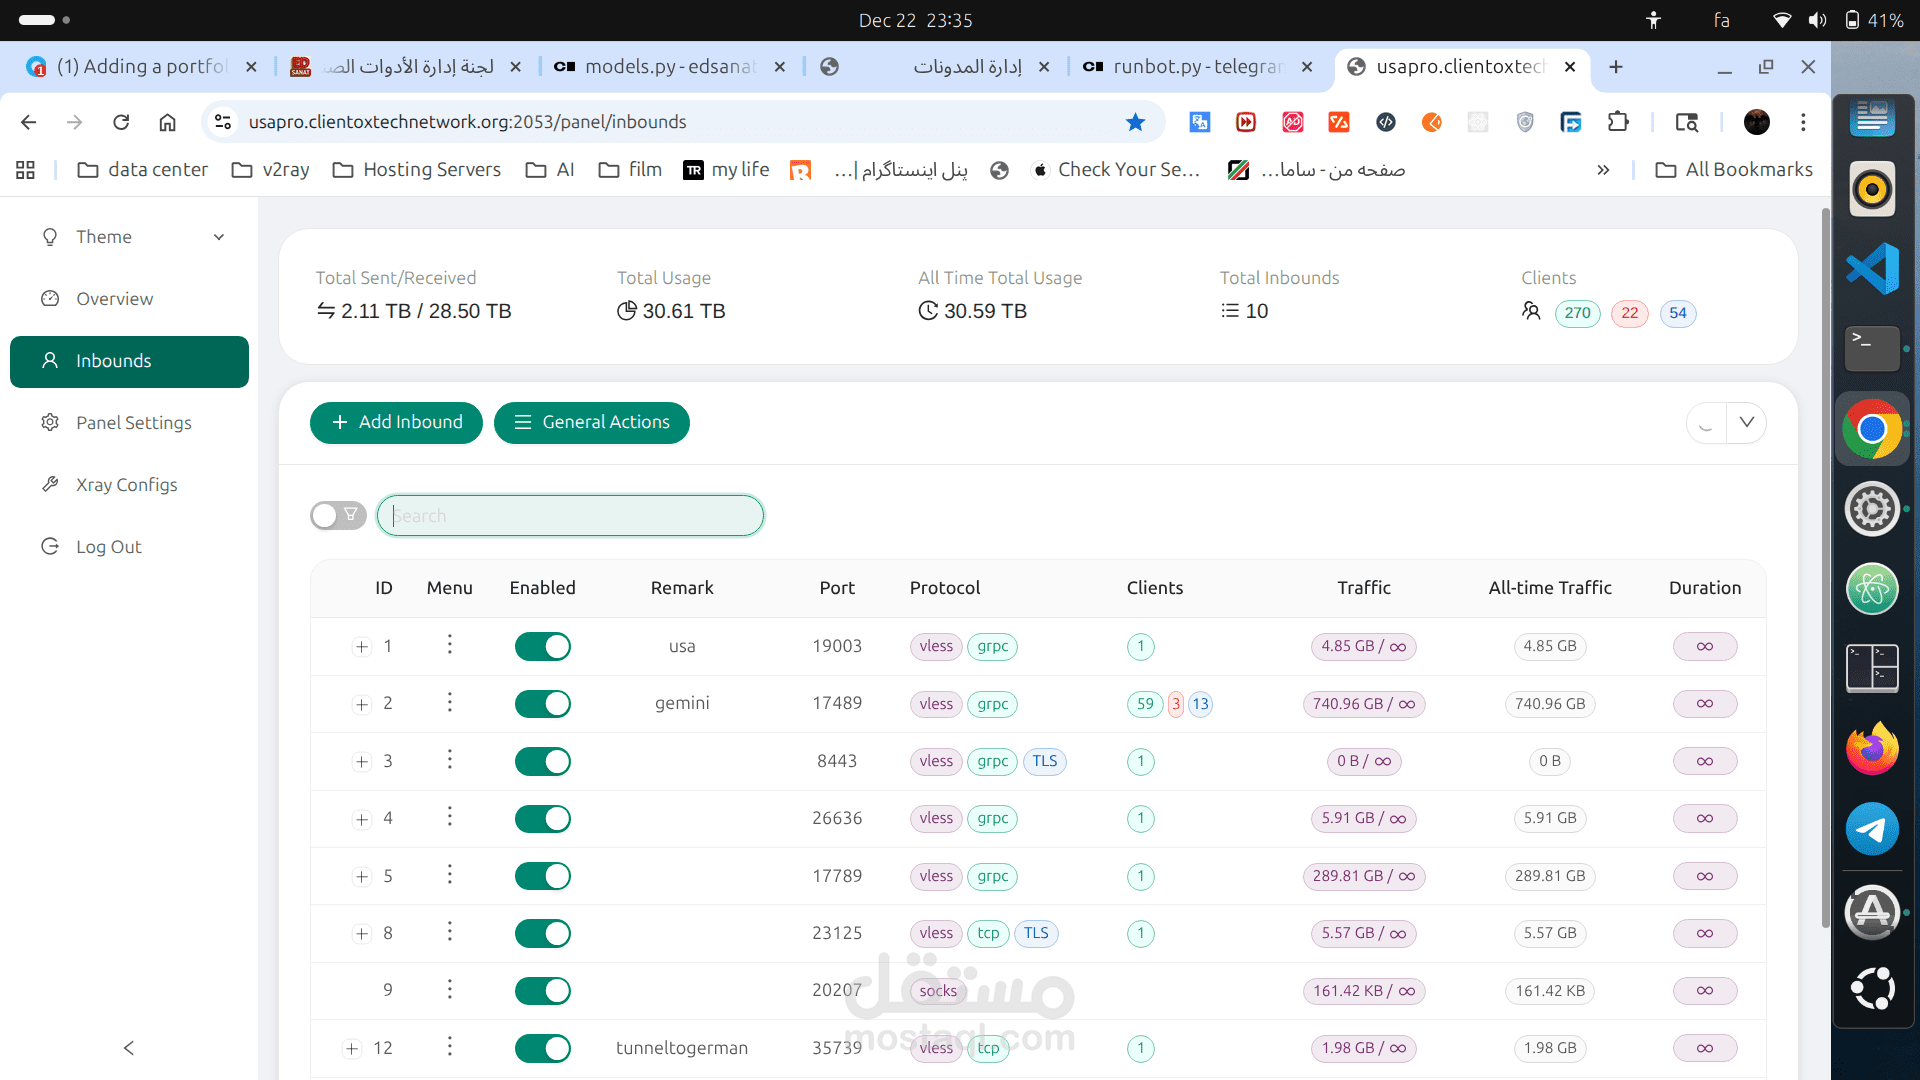Launch Telegram from the right dock
The height and width of the screenshot is (1080, 1920).
coord(1872,829)
